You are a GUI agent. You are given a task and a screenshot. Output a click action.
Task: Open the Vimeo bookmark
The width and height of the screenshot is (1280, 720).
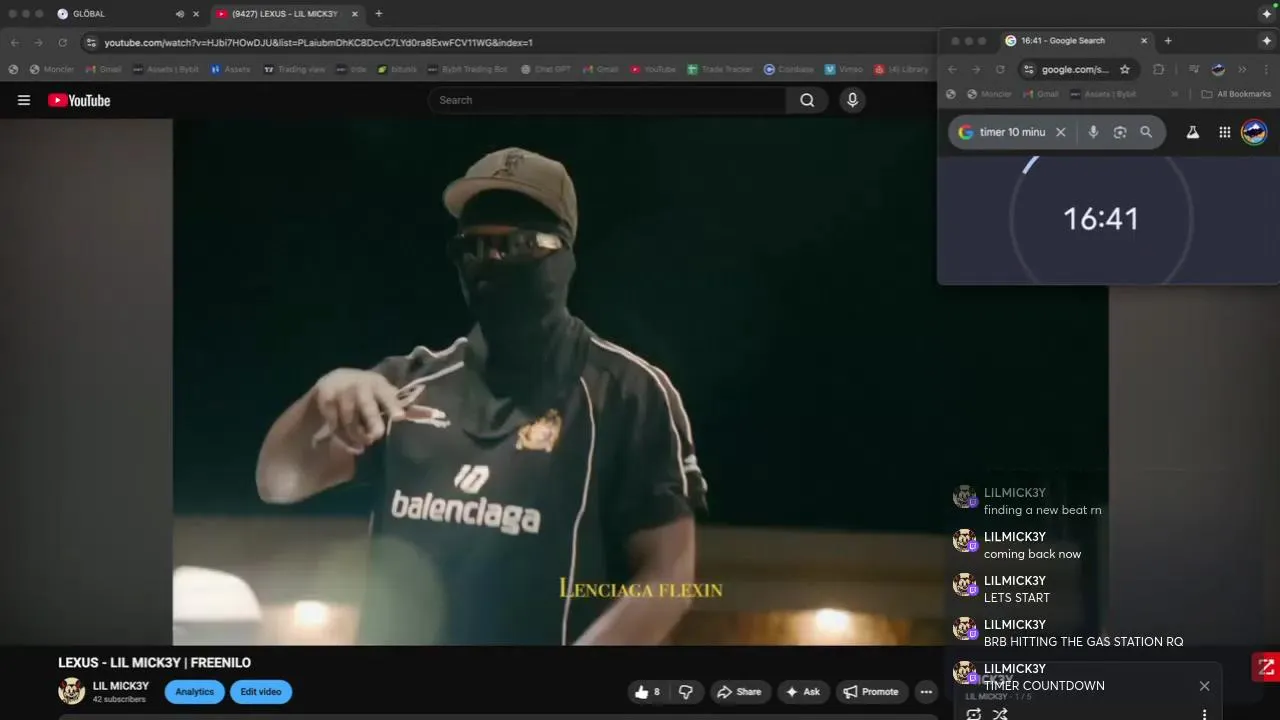843,70
